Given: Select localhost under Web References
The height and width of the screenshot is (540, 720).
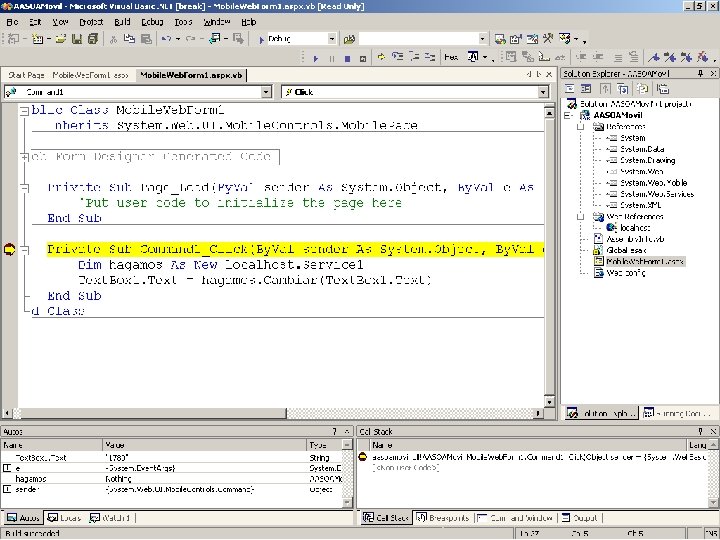Looking at the screenshot, I should coord(635,228).
